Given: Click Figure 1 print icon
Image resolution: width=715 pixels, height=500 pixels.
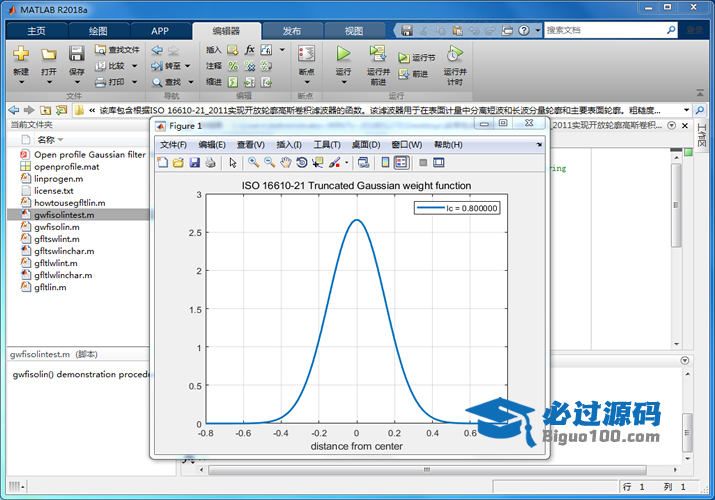Looking at the screenshot, I should coord(210,163).
